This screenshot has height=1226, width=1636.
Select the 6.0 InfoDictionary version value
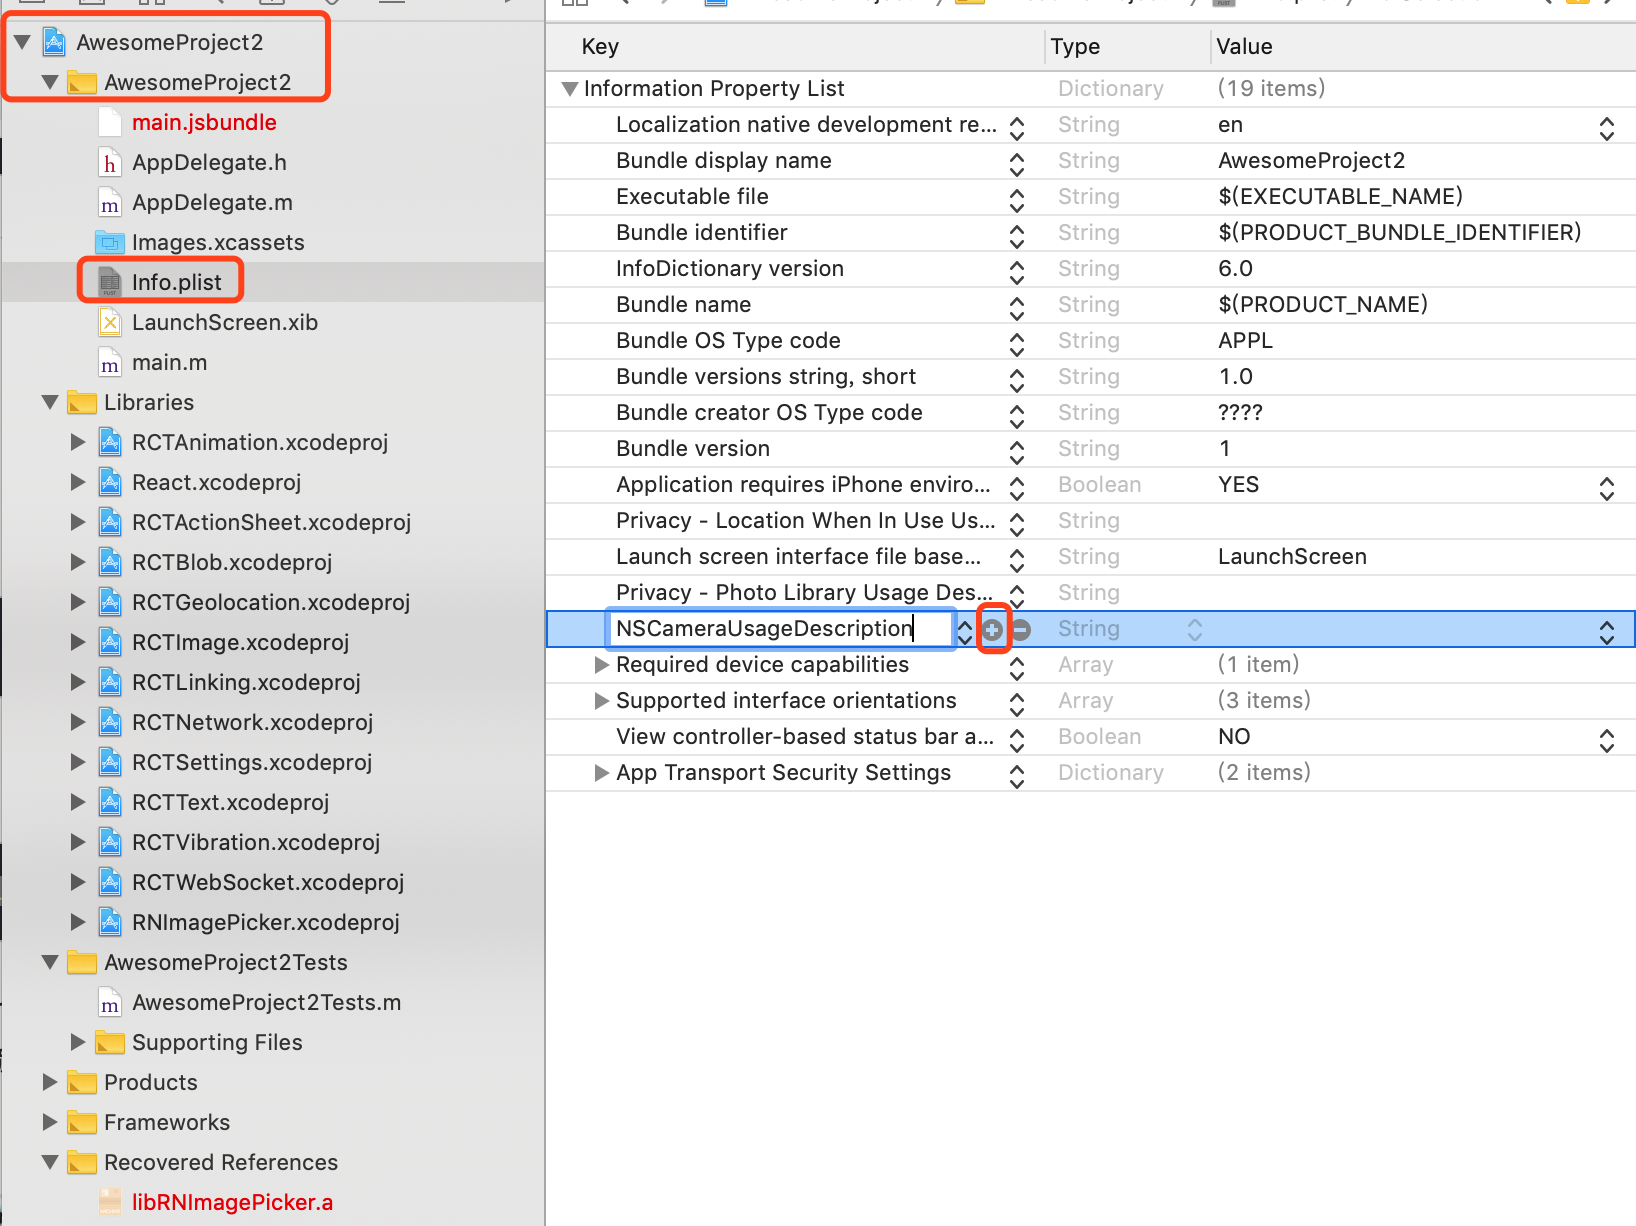[1235, 269]
